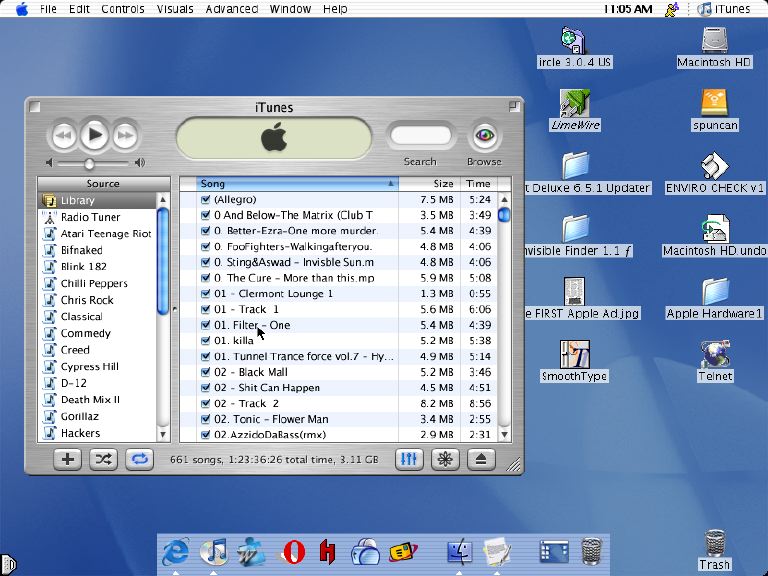Open the Hackers playlist
The width and height of the screenshot is (768, 576).
pos(97,433)
